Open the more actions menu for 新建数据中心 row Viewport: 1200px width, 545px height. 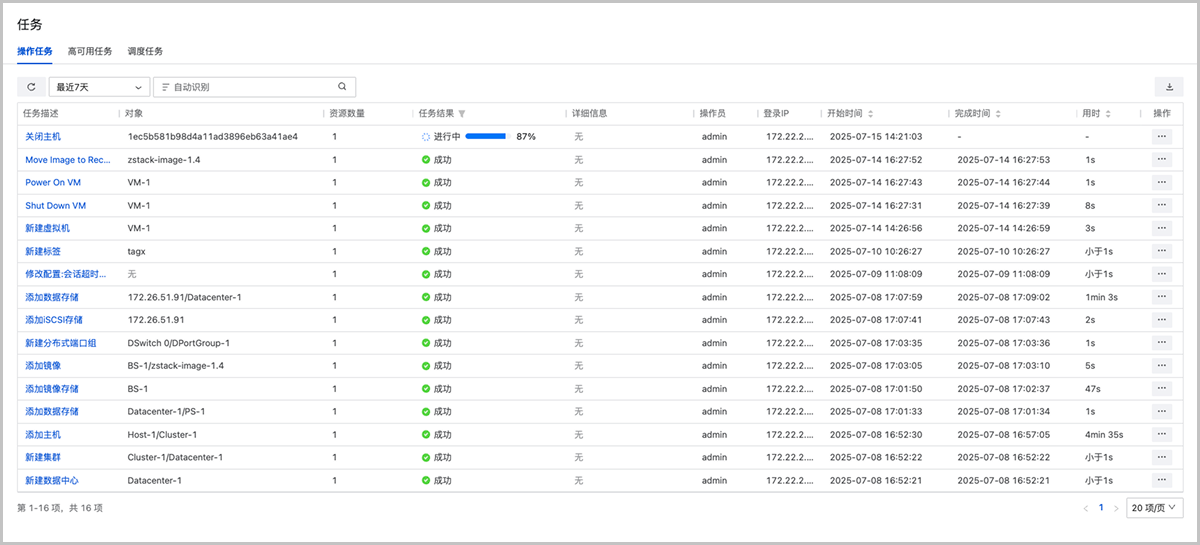pyautogui.click(x=1161, y=481)
